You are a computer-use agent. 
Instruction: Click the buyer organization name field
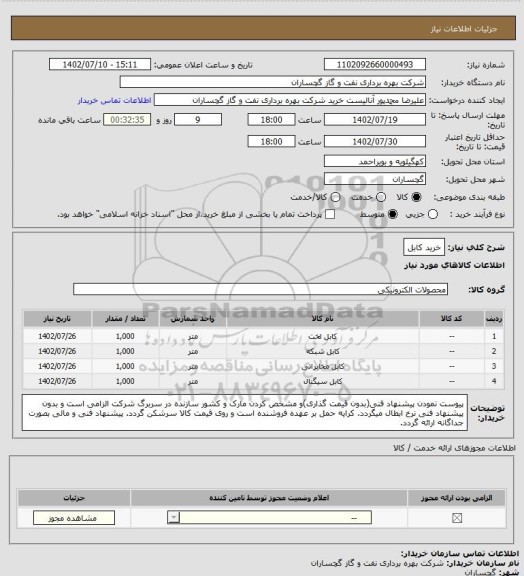click(273, 82)
